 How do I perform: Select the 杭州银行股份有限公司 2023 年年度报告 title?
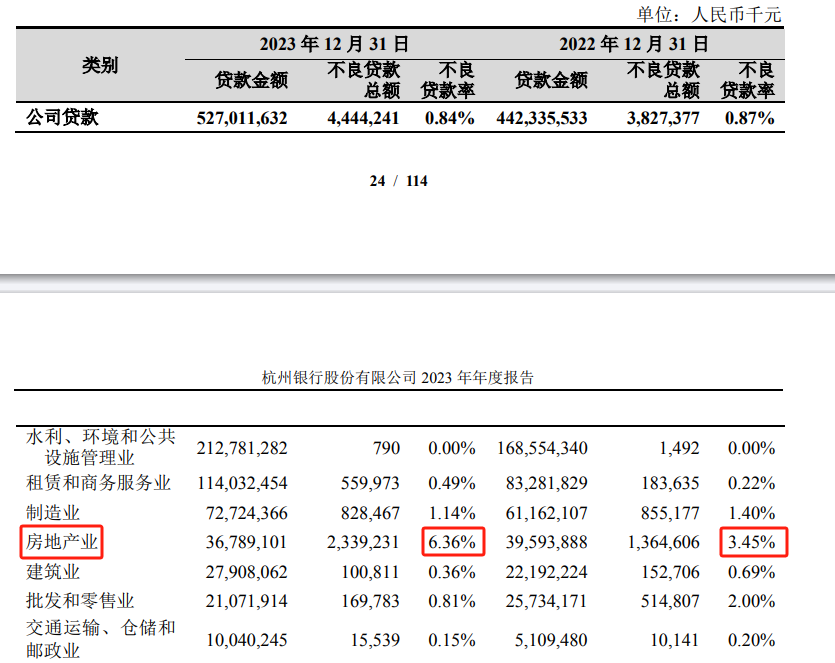pyautogui.click(x=397, y=373)
